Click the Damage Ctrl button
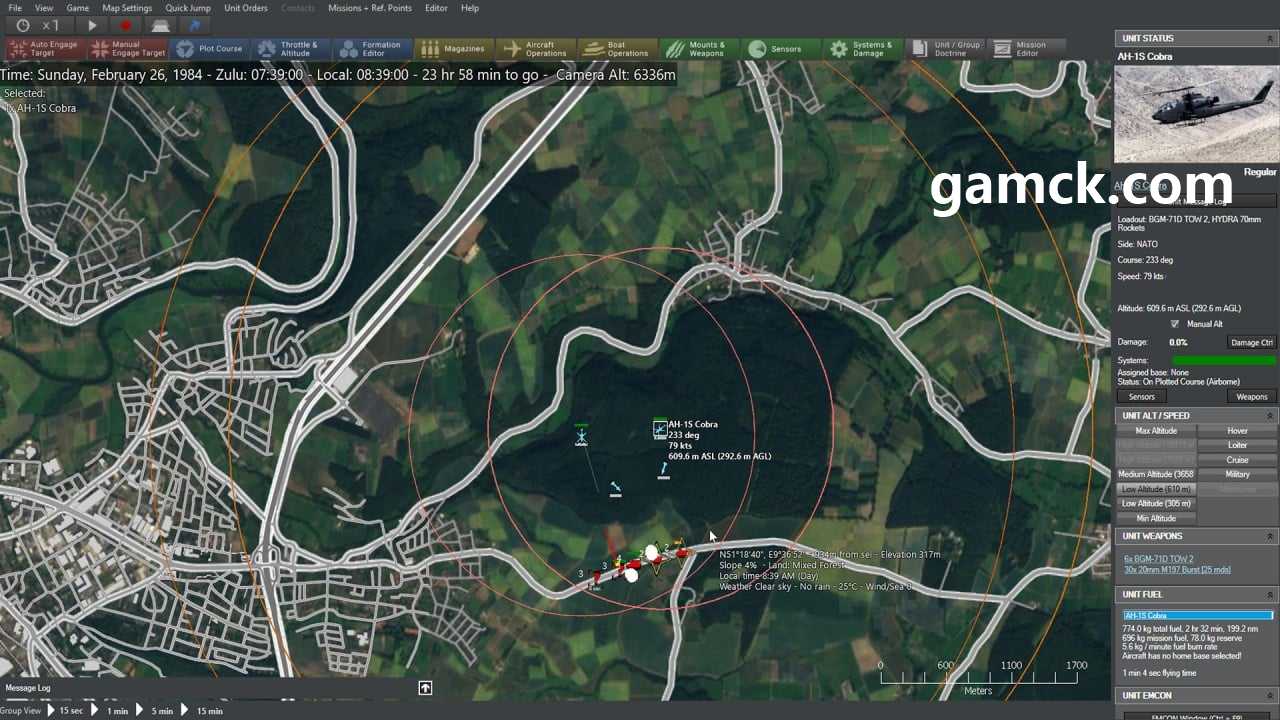The width and height of the screenshot is (1280, 720). point(1252,342)
